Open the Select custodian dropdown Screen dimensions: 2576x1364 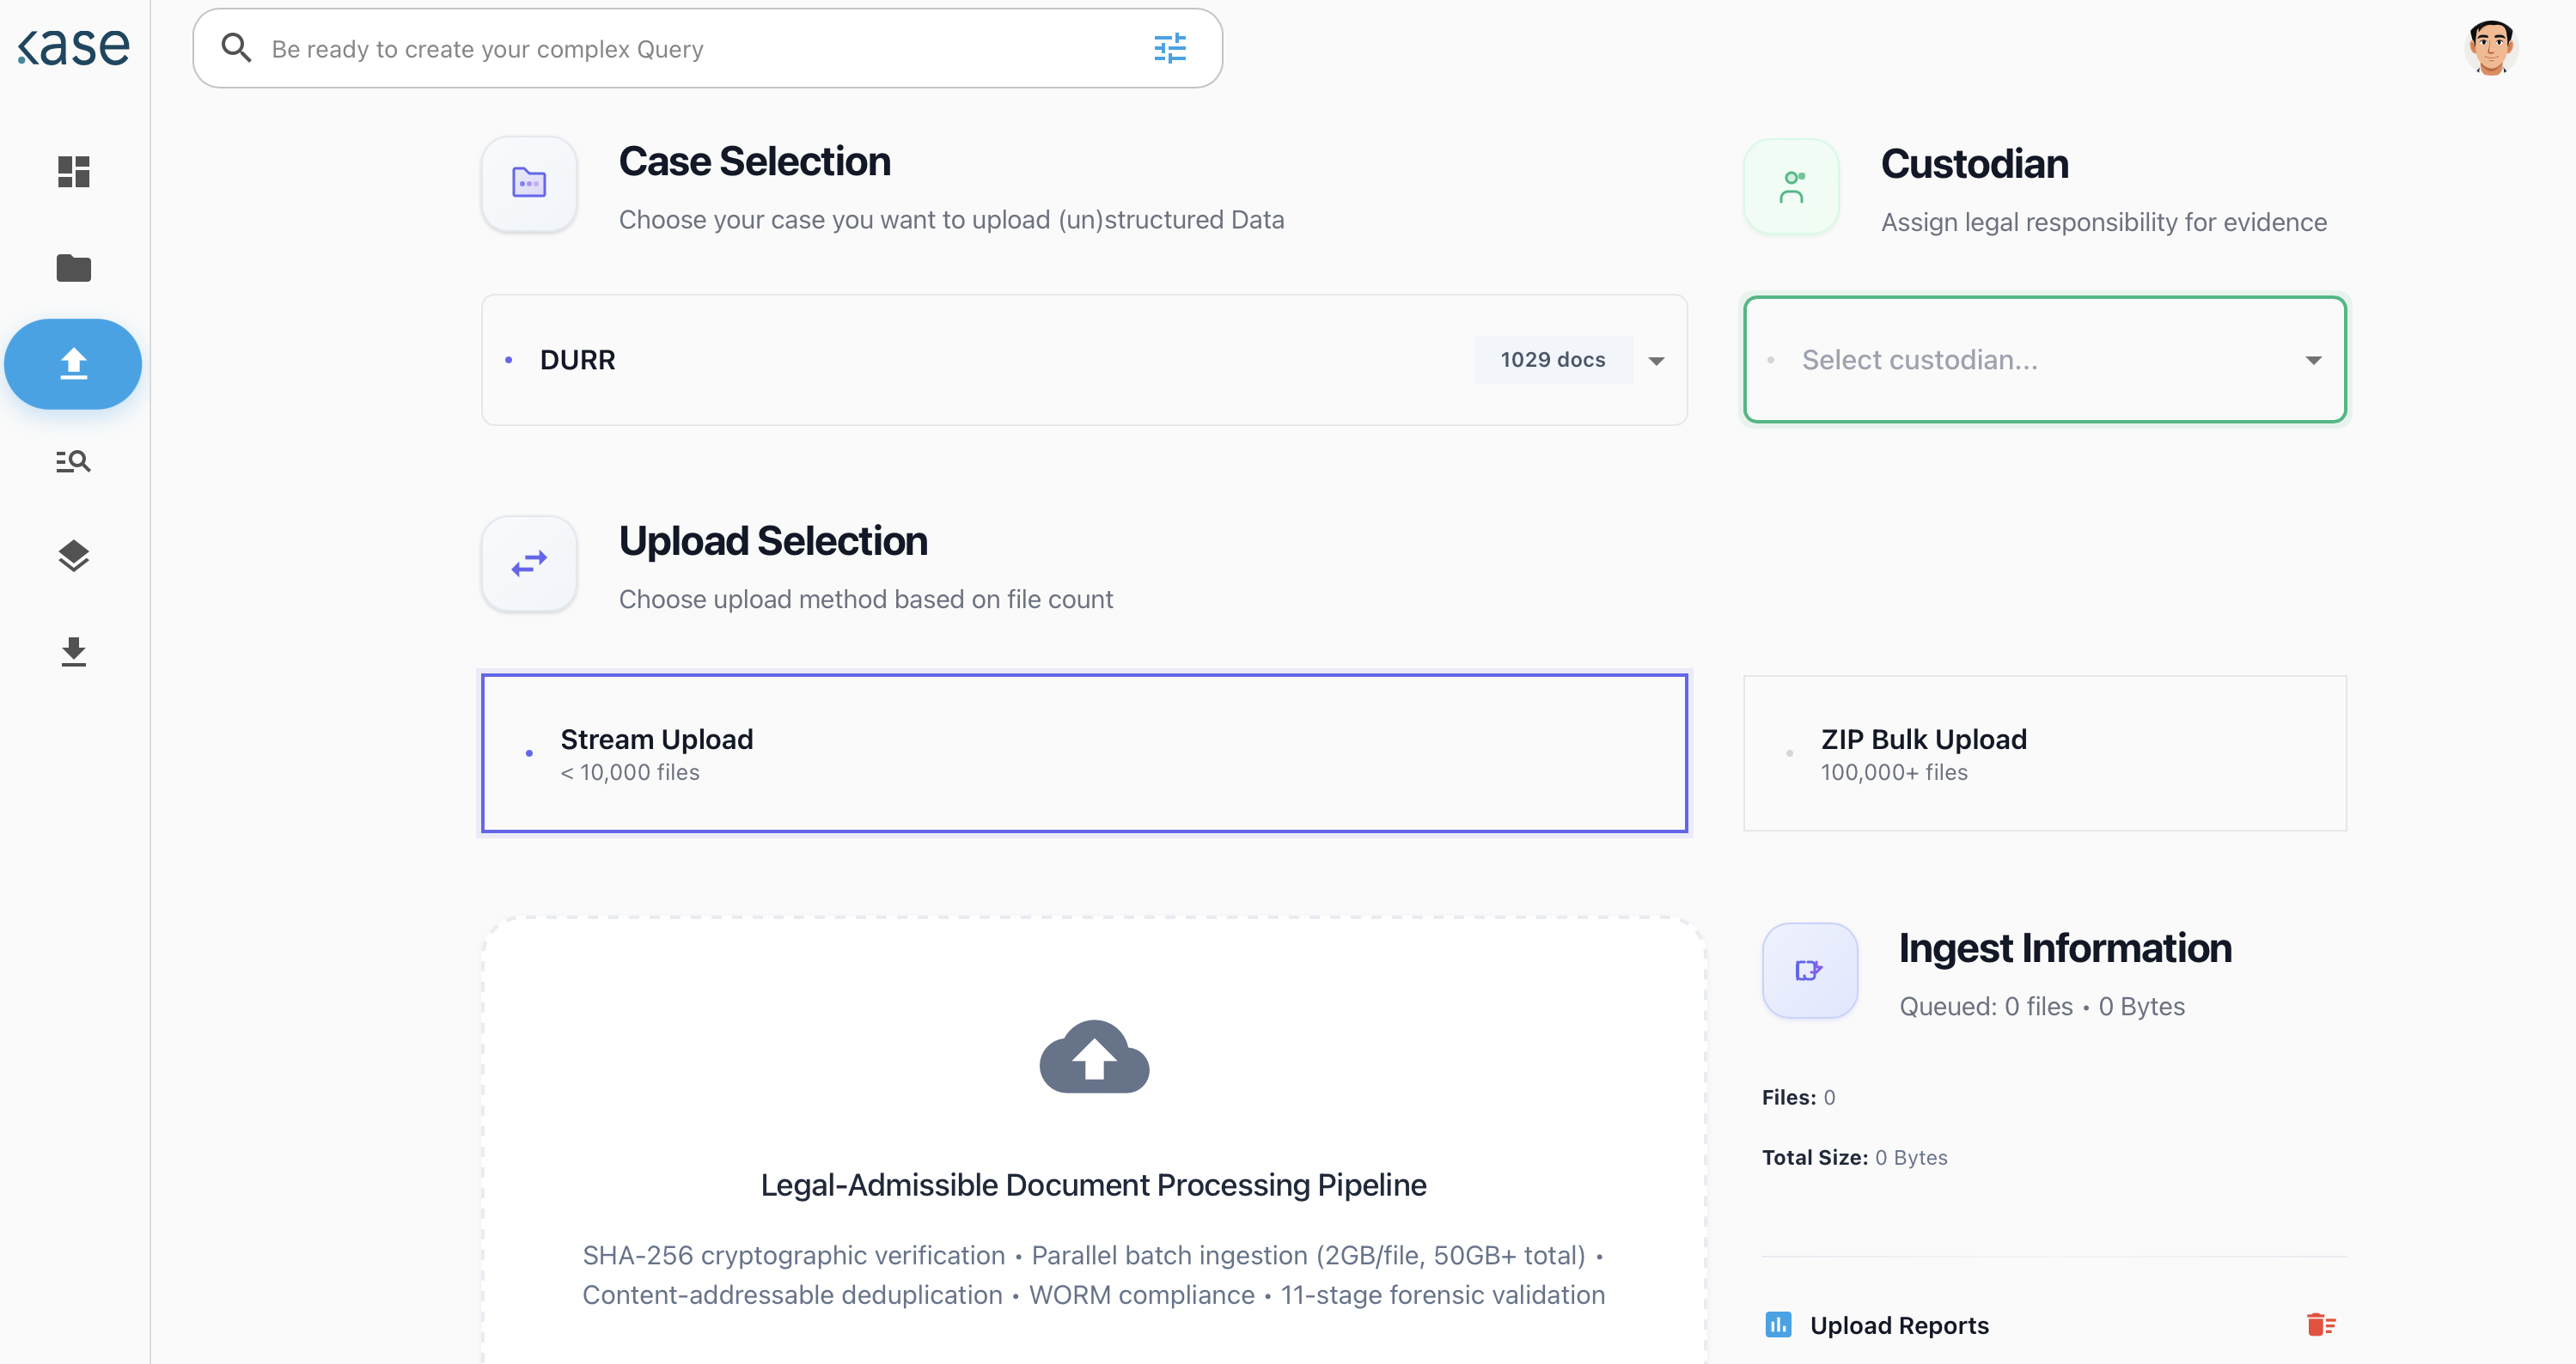[2044, 360]
